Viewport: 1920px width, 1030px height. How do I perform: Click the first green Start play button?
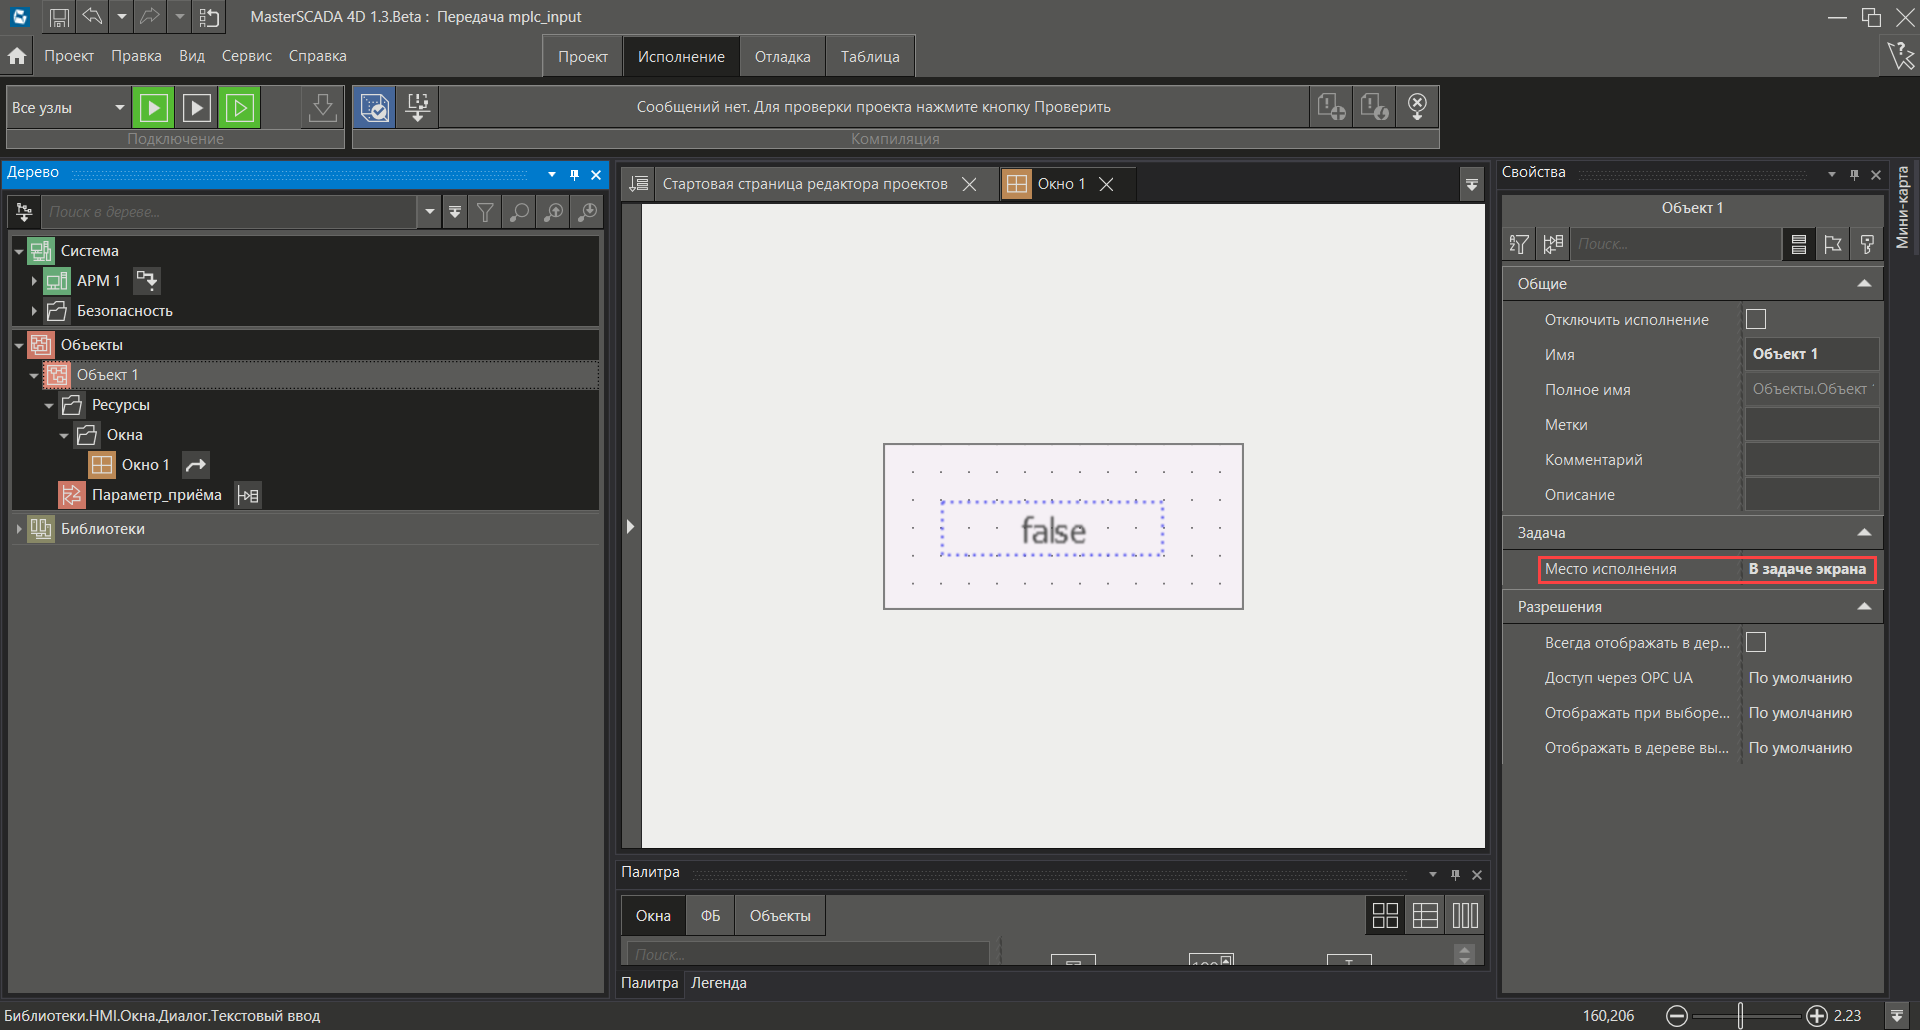point(154,108)
